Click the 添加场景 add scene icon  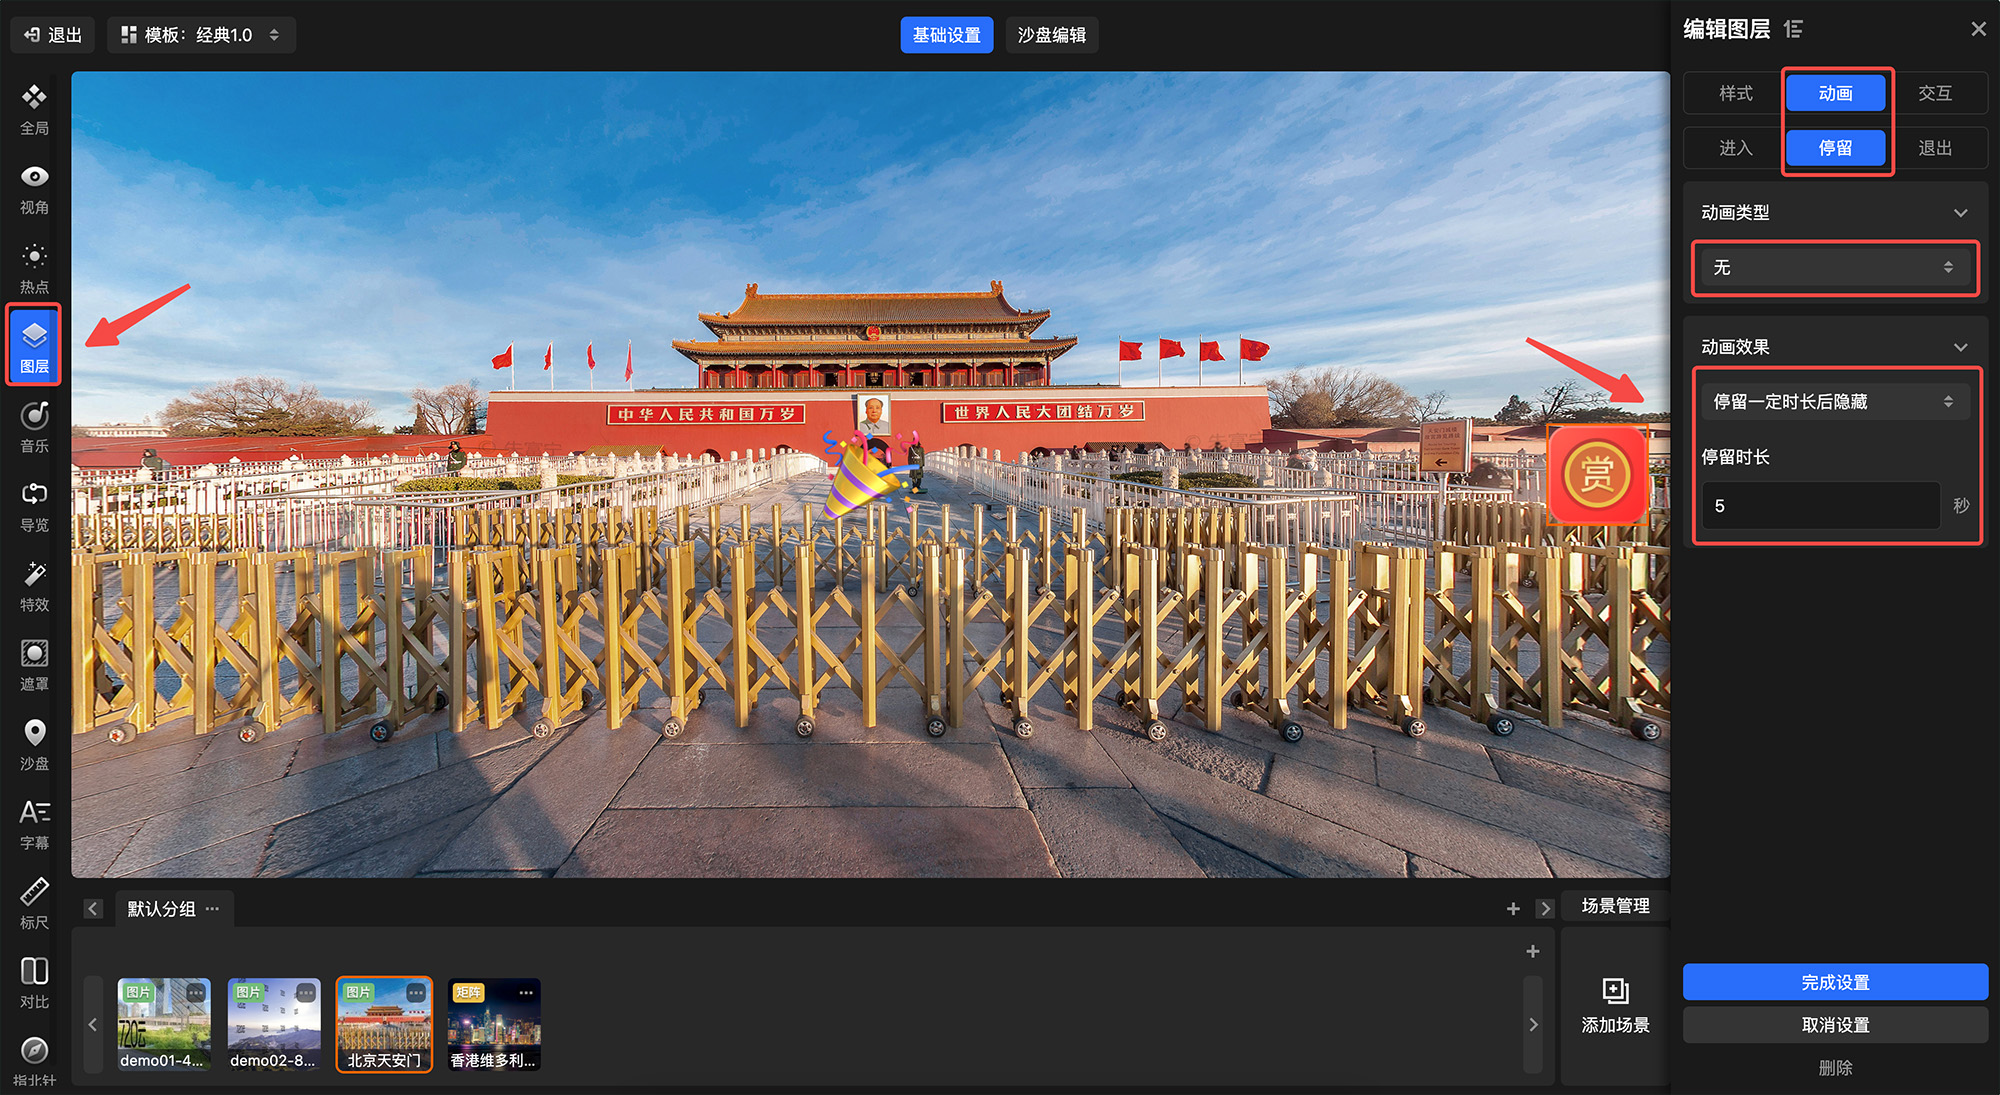pos(1615,991)
